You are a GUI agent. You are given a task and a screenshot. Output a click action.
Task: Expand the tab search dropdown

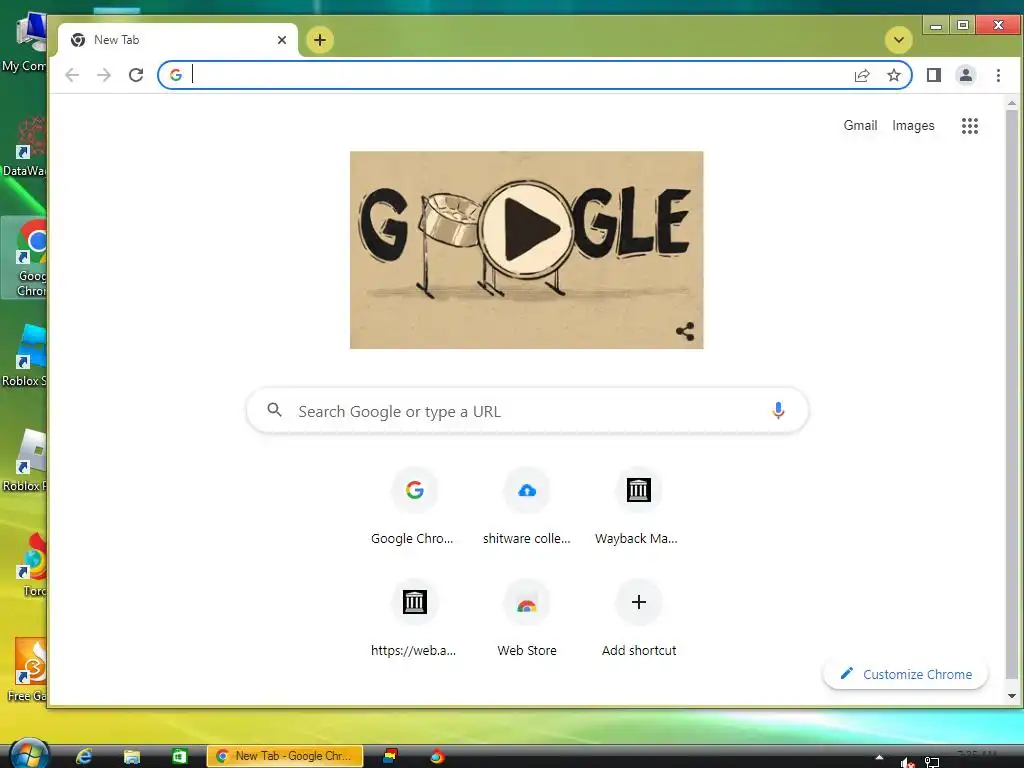(x=899, y=40)
